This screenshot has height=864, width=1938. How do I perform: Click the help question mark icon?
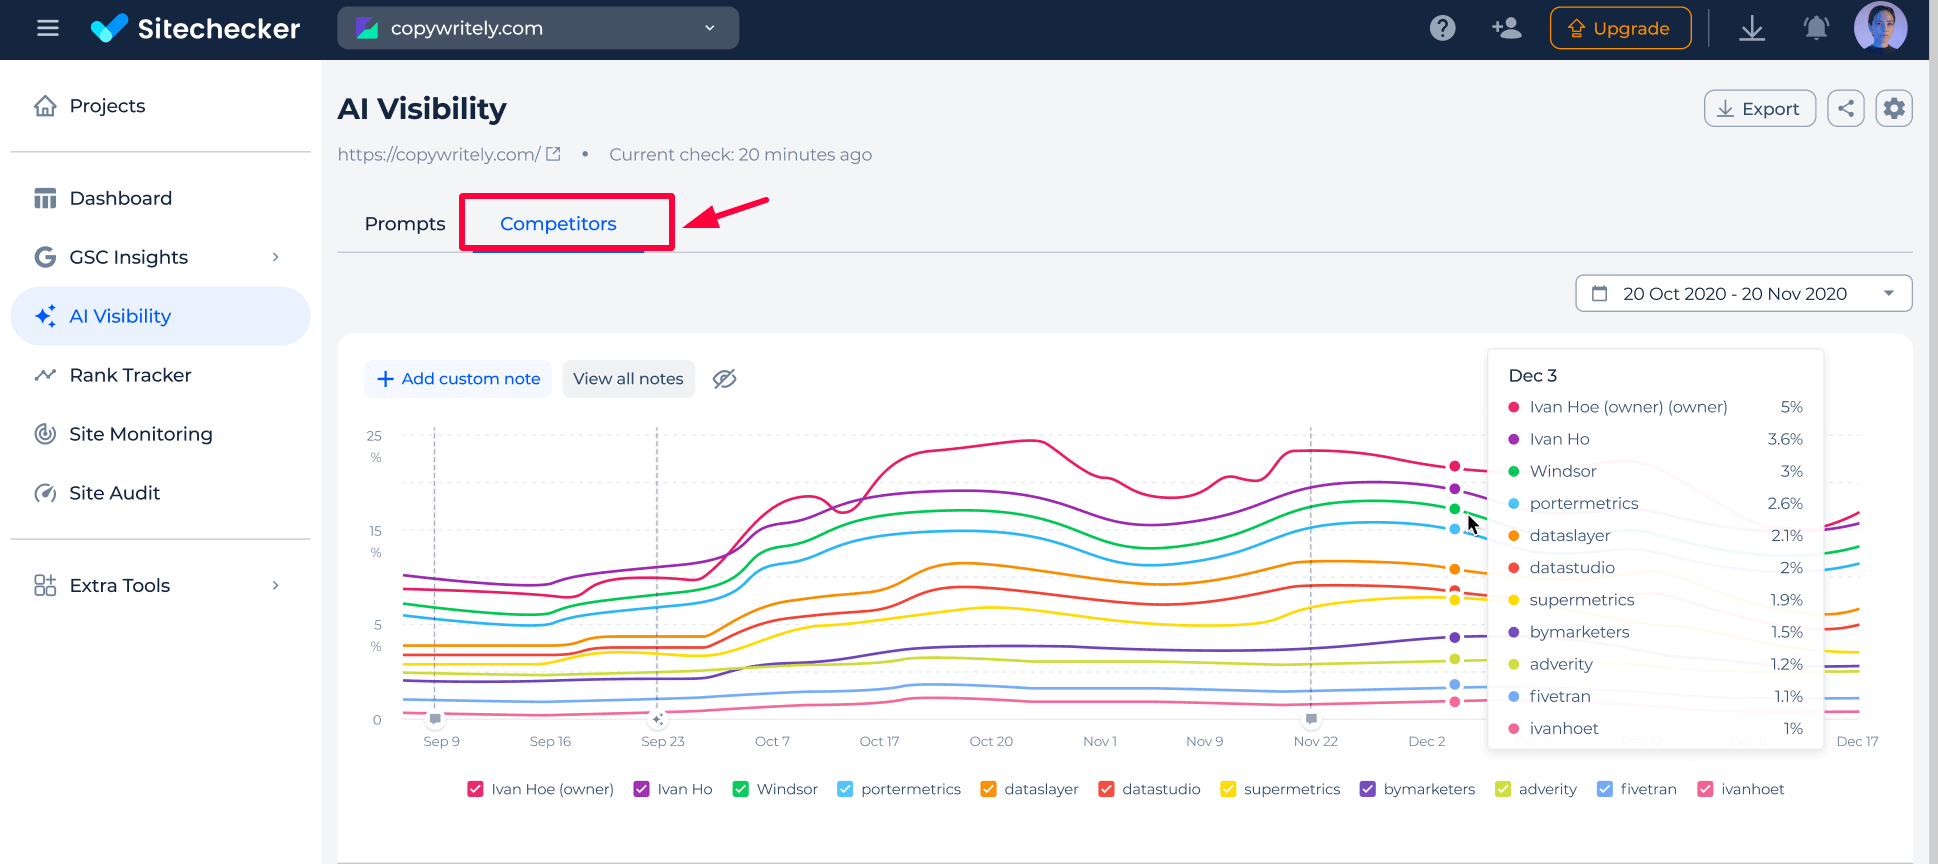(x=1442, y=28)
